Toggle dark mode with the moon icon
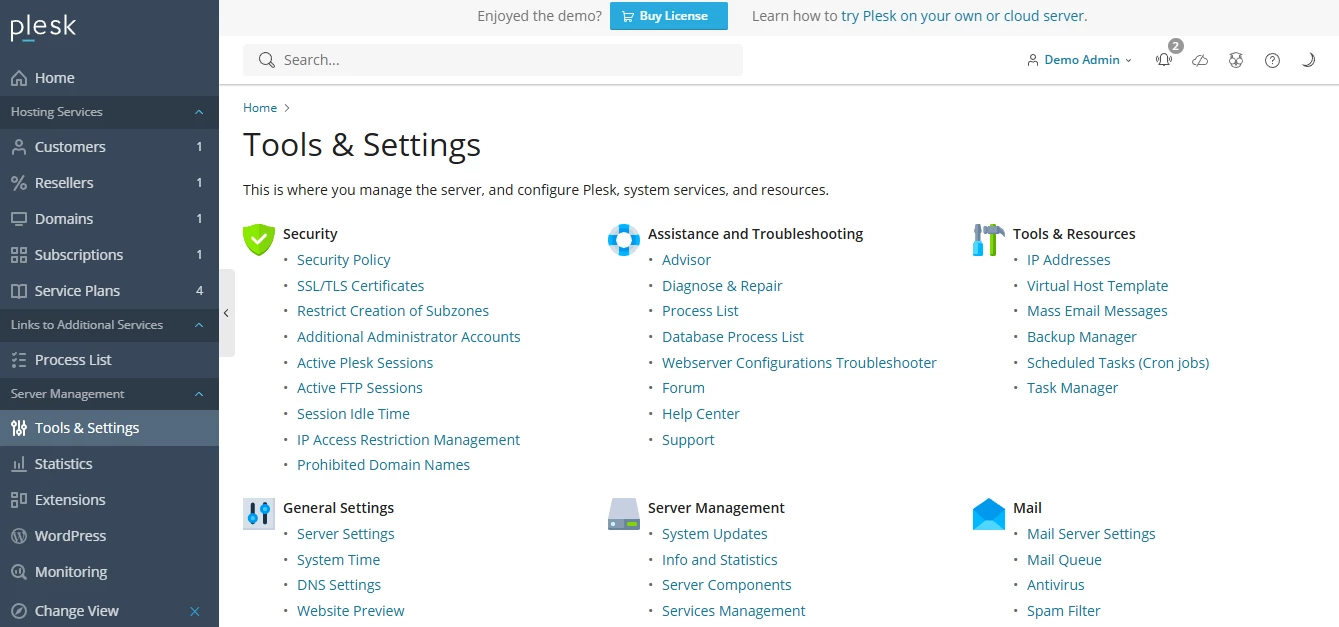 click(x=1308, y=60)
